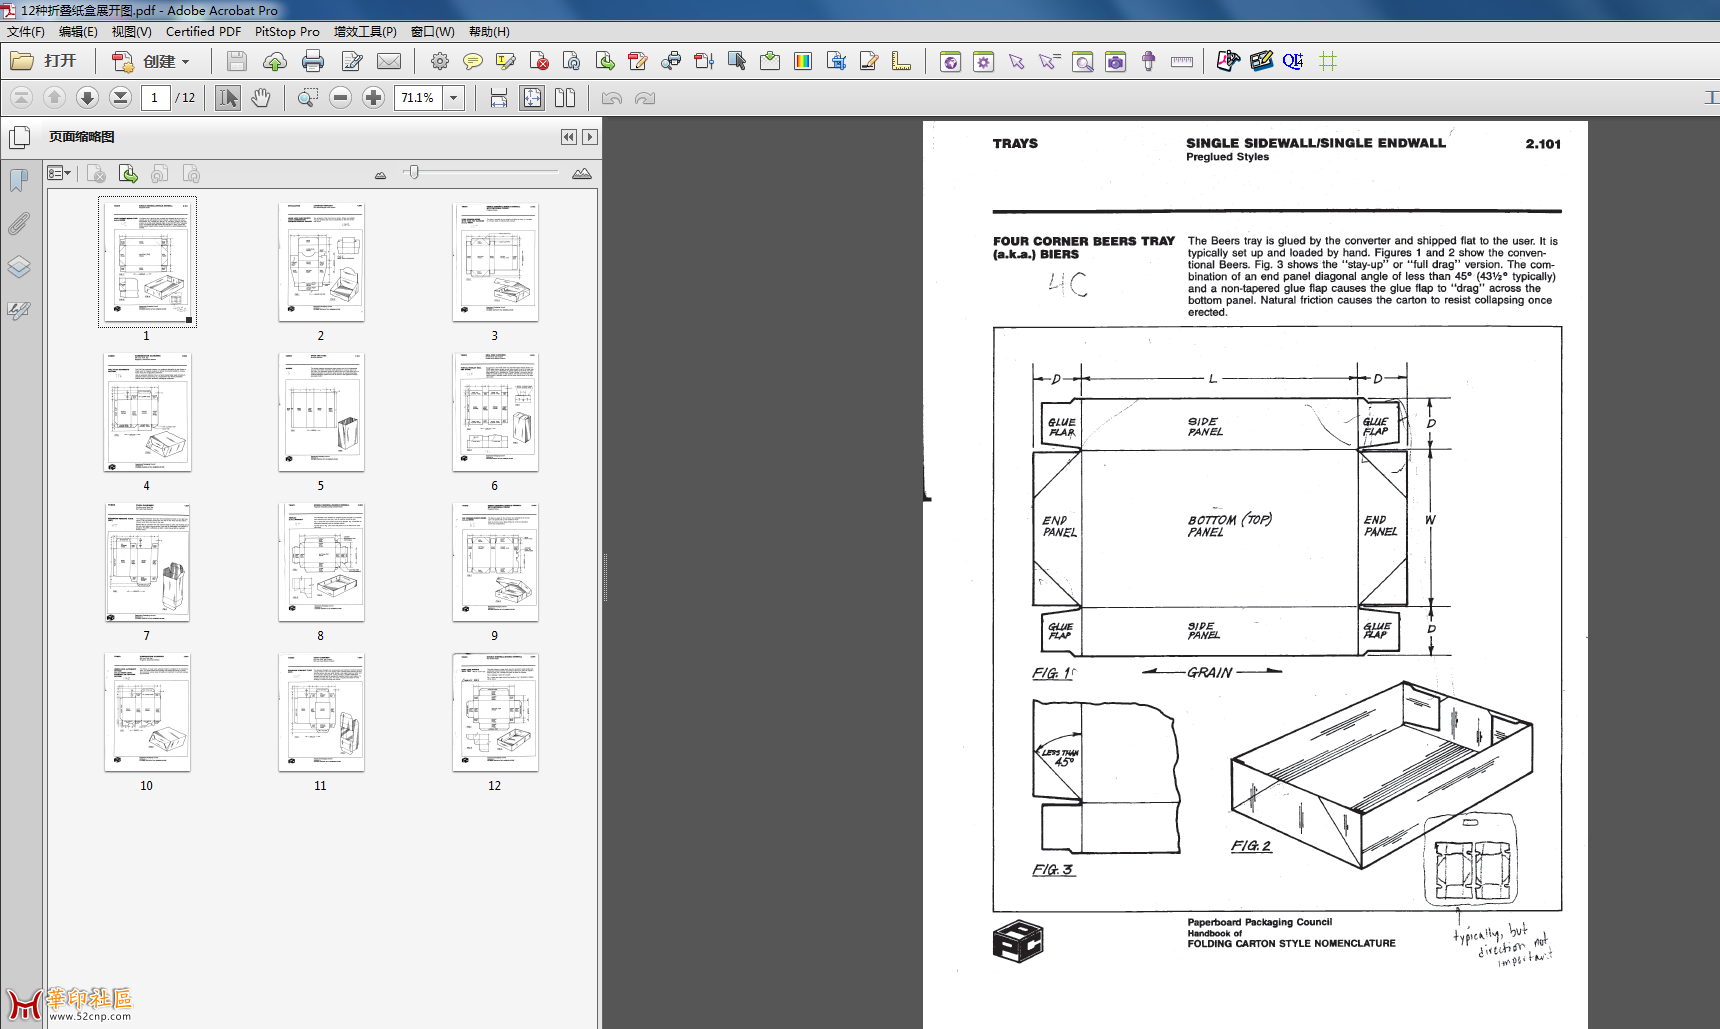Expand thumbnails panel with right arrow
The width and height of the screenshot is (1720, 1029).
pos(590,137)
